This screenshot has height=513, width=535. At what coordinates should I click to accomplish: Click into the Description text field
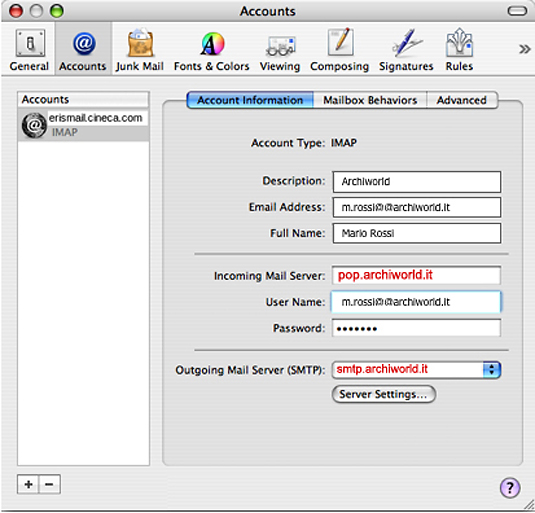(x=417, y=182)
